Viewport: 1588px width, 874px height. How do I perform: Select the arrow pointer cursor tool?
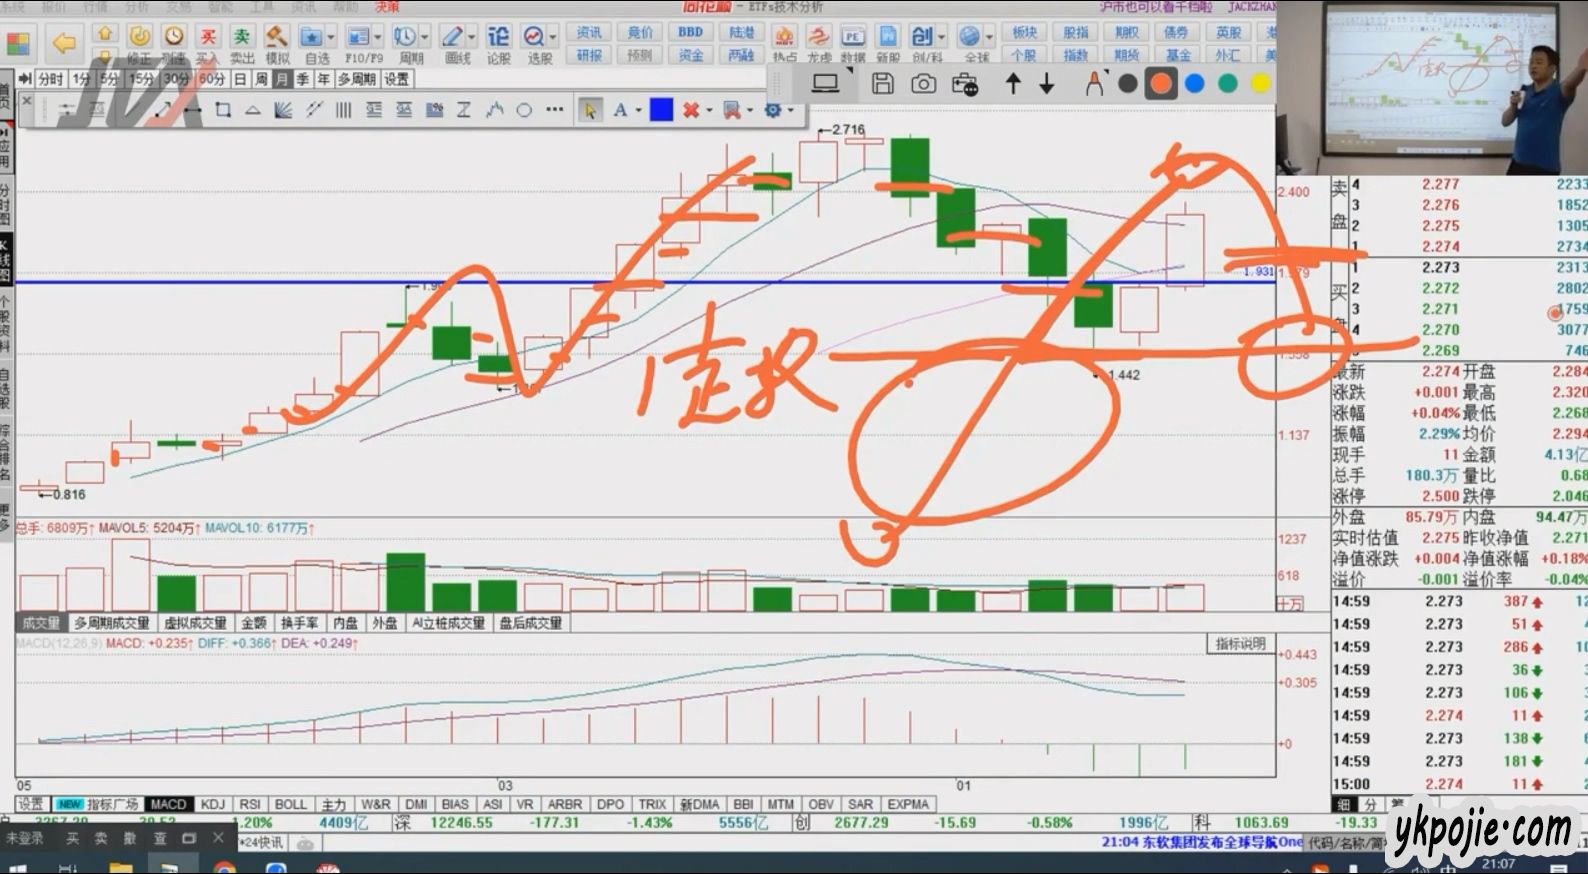tap(589, 110)
